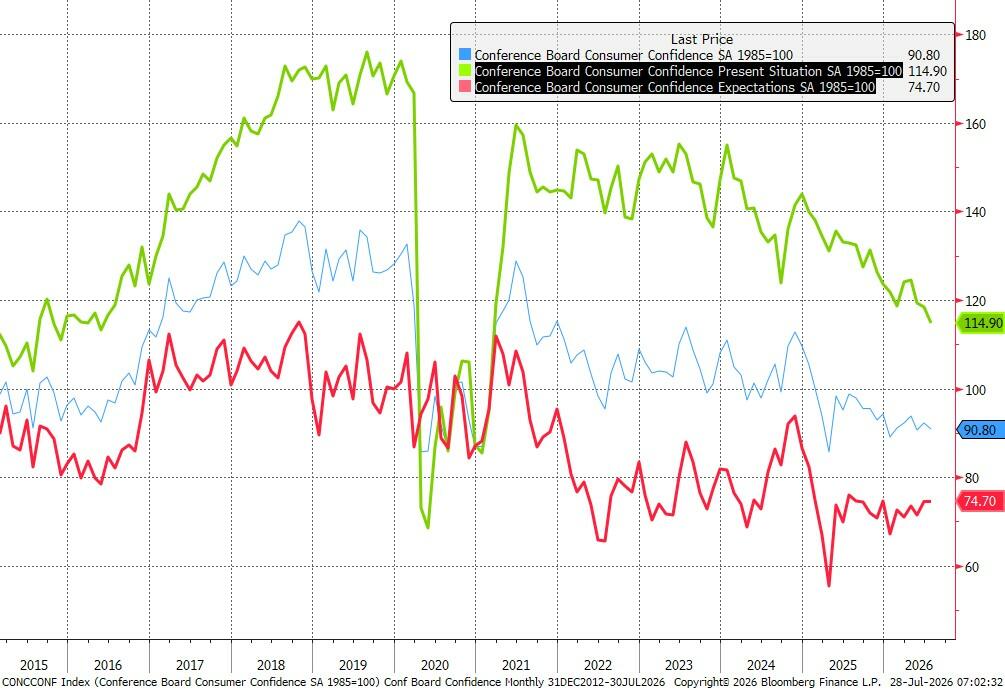Click the 2018 year label on axis
This screenshot has width=1005, height=690.
[270, 664]
